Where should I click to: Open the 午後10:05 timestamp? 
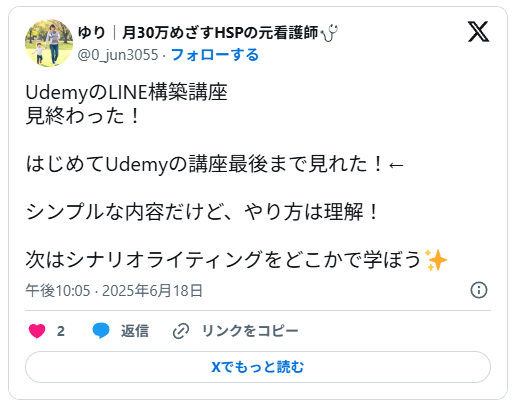[58, 290]
